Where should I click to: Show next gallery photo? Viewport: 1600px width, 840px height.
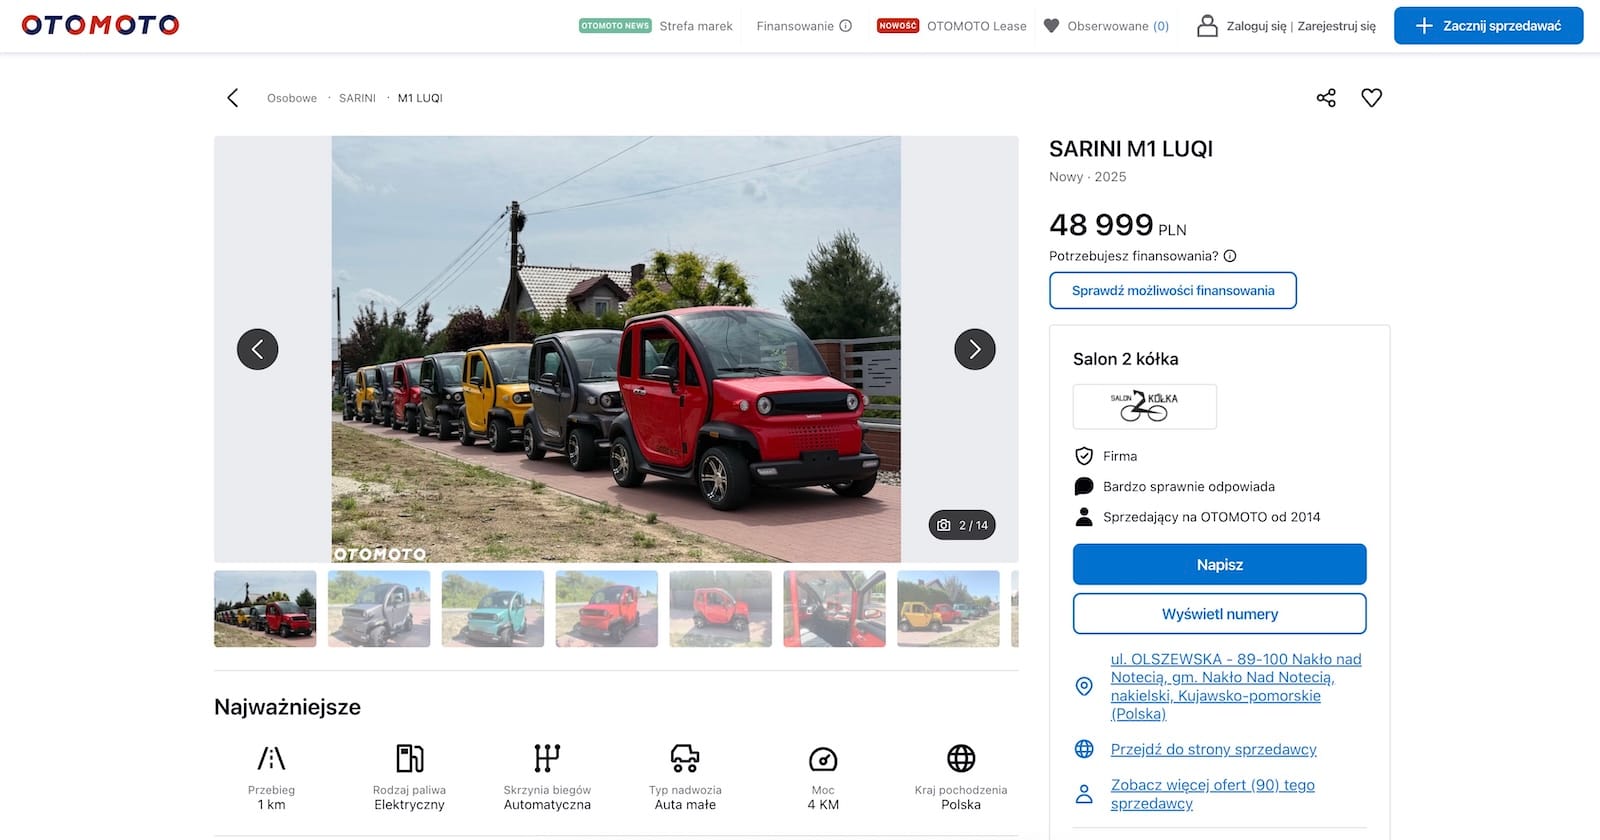975,349
